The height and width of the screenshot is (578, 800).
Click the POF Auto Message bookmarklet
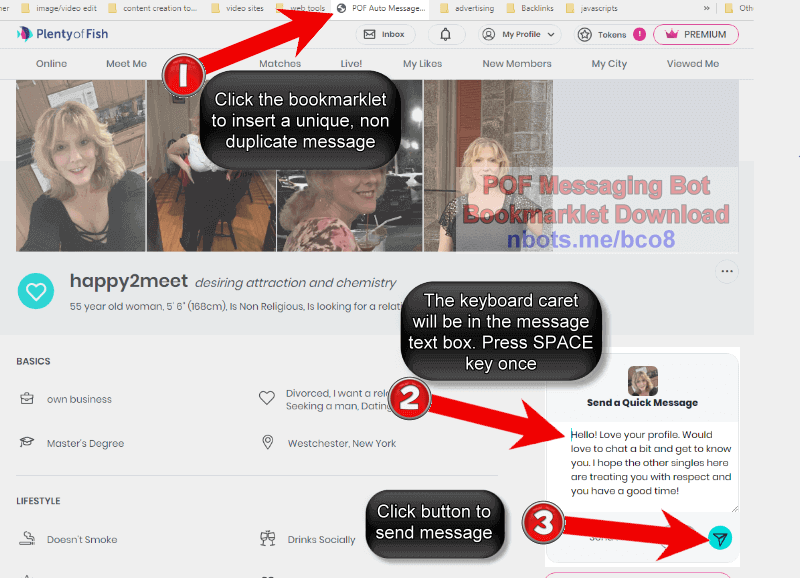pyautogui.click(x=382, y=8)
